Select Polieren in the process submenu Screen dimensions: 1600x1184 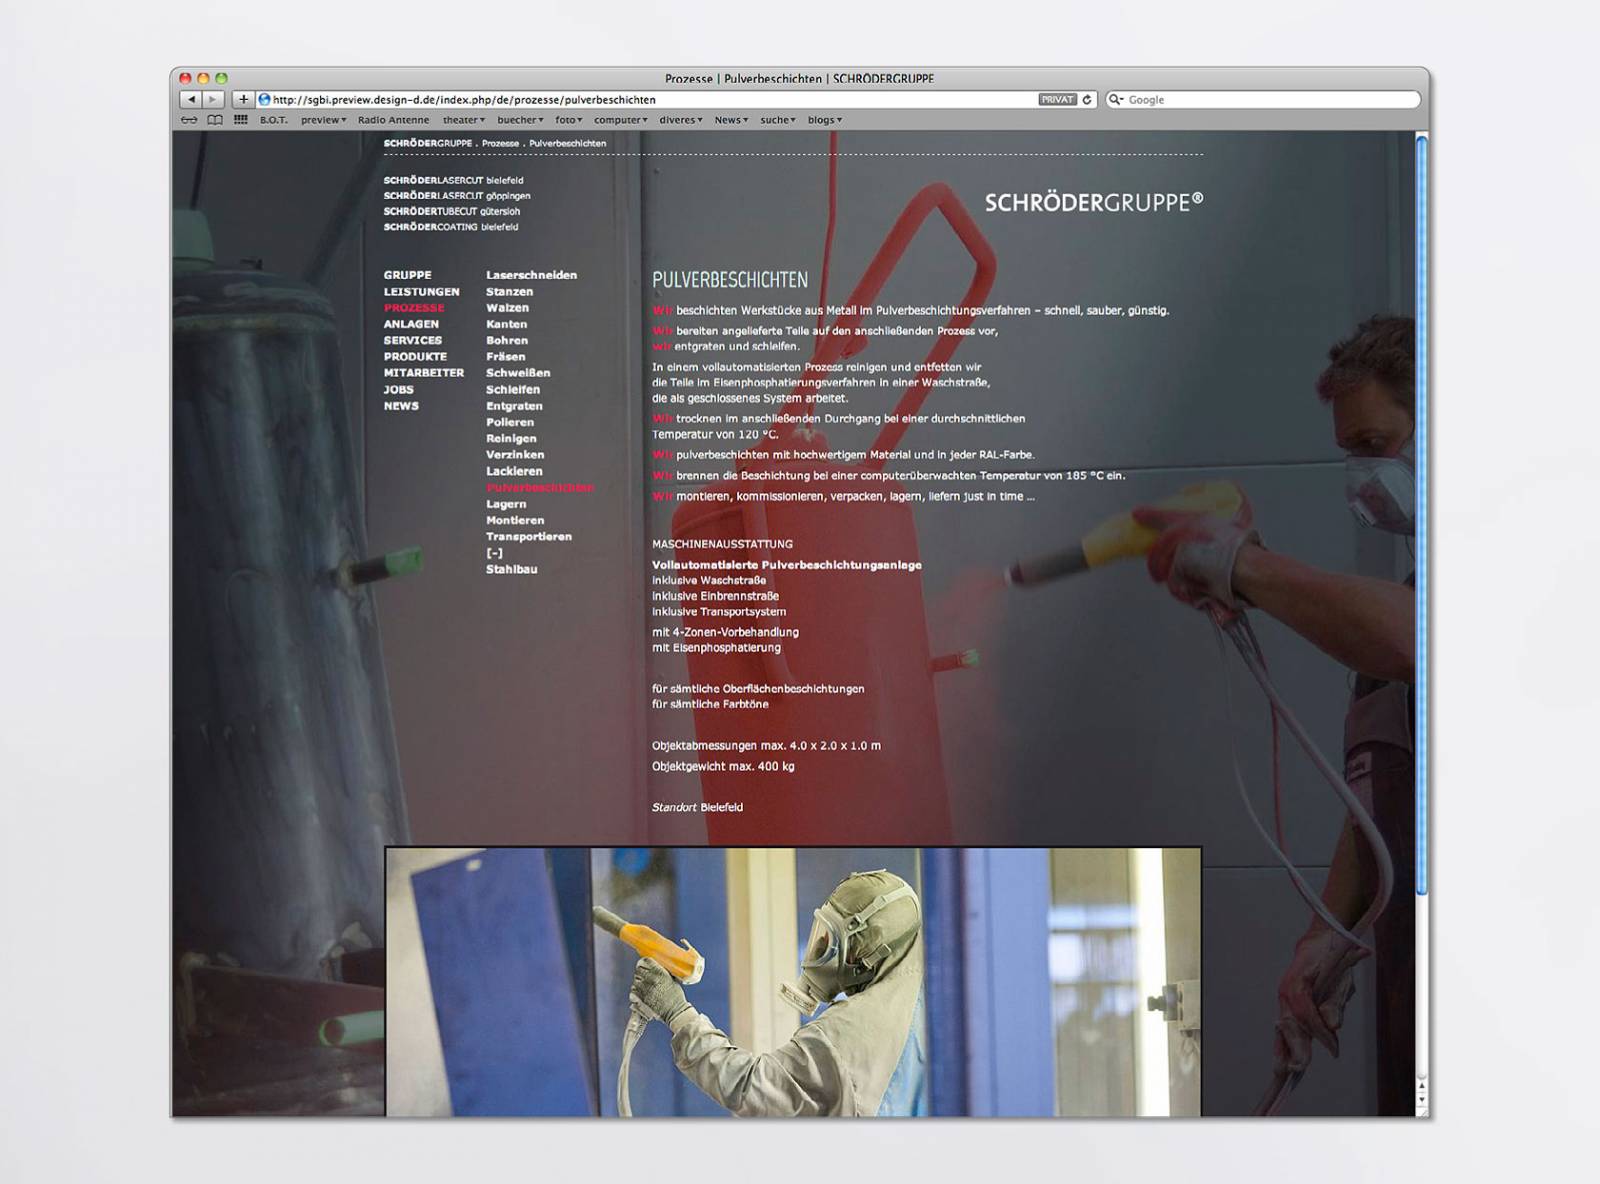coord(510,422)
